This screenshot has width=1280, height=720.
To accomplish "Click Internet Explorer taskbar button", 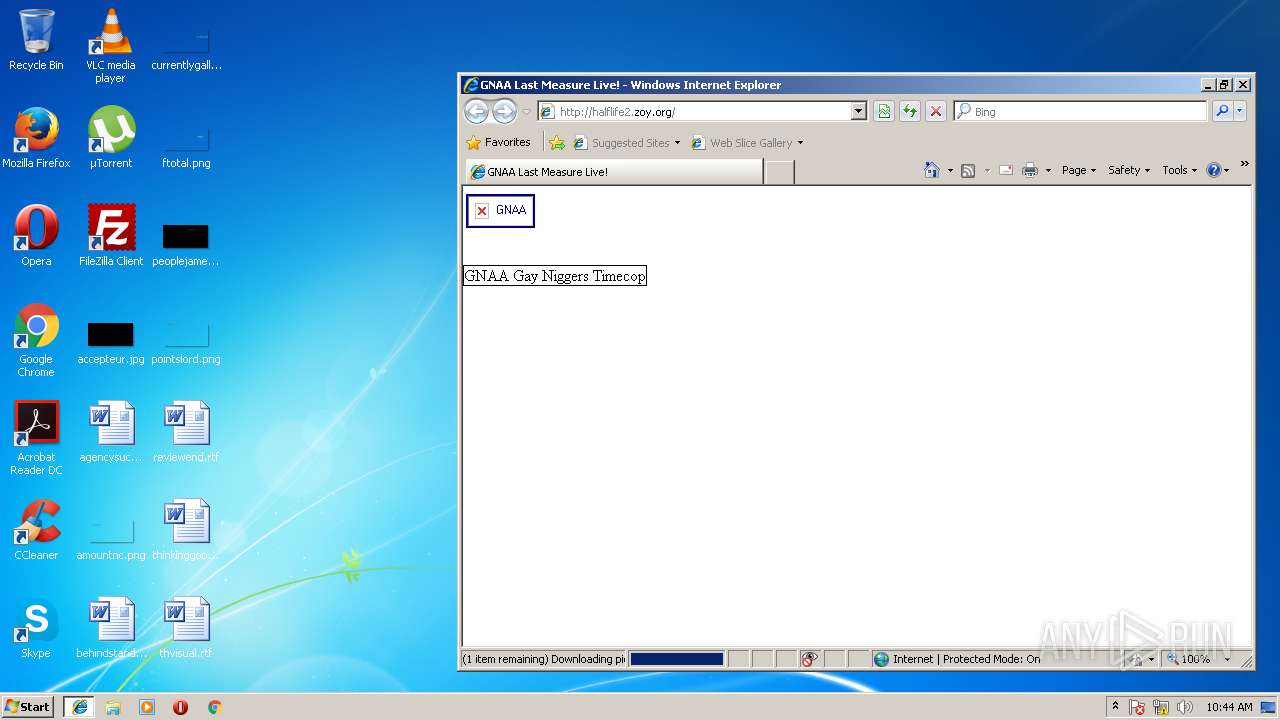I will pos(79,707).
